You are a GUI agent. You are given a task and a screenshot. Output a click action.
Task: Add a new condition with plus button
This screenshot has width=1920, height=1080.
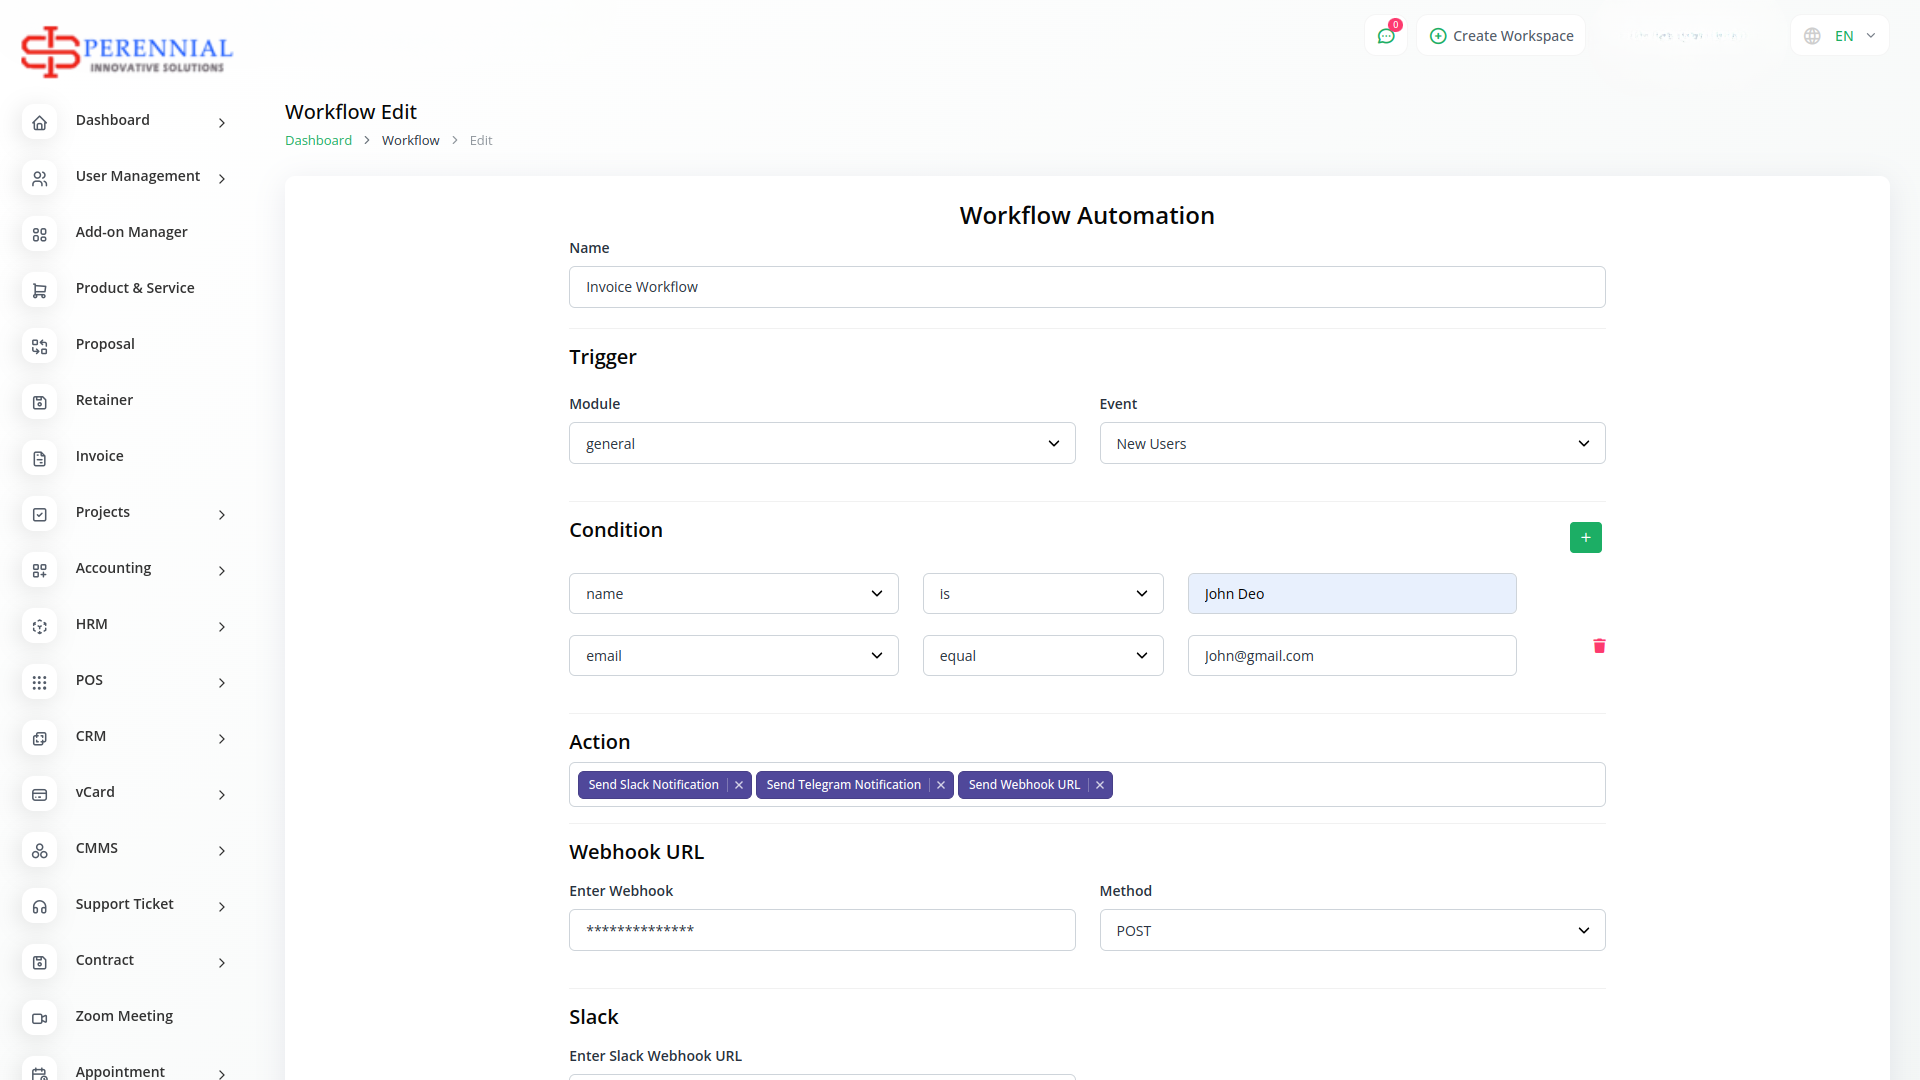pos(1585,538)
